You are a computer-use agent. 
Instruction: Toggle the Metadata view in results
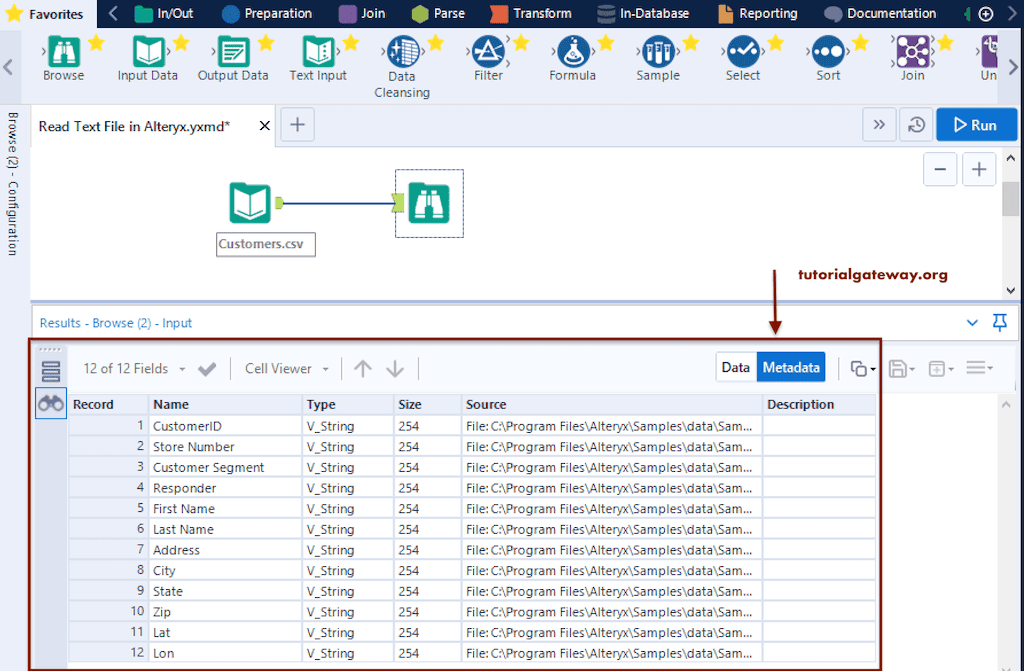pyautogui.click(x=791, y=367)
